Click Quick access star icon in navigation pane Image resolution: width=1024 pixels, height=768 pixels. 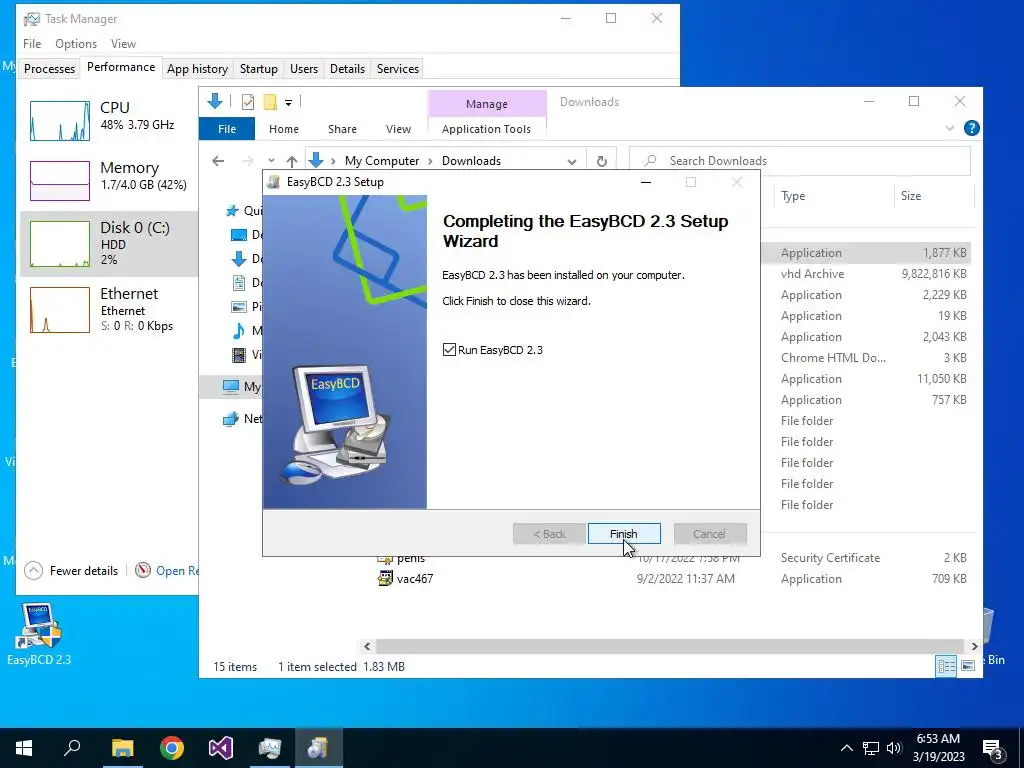pyautogui.click(x=232, y=211)
